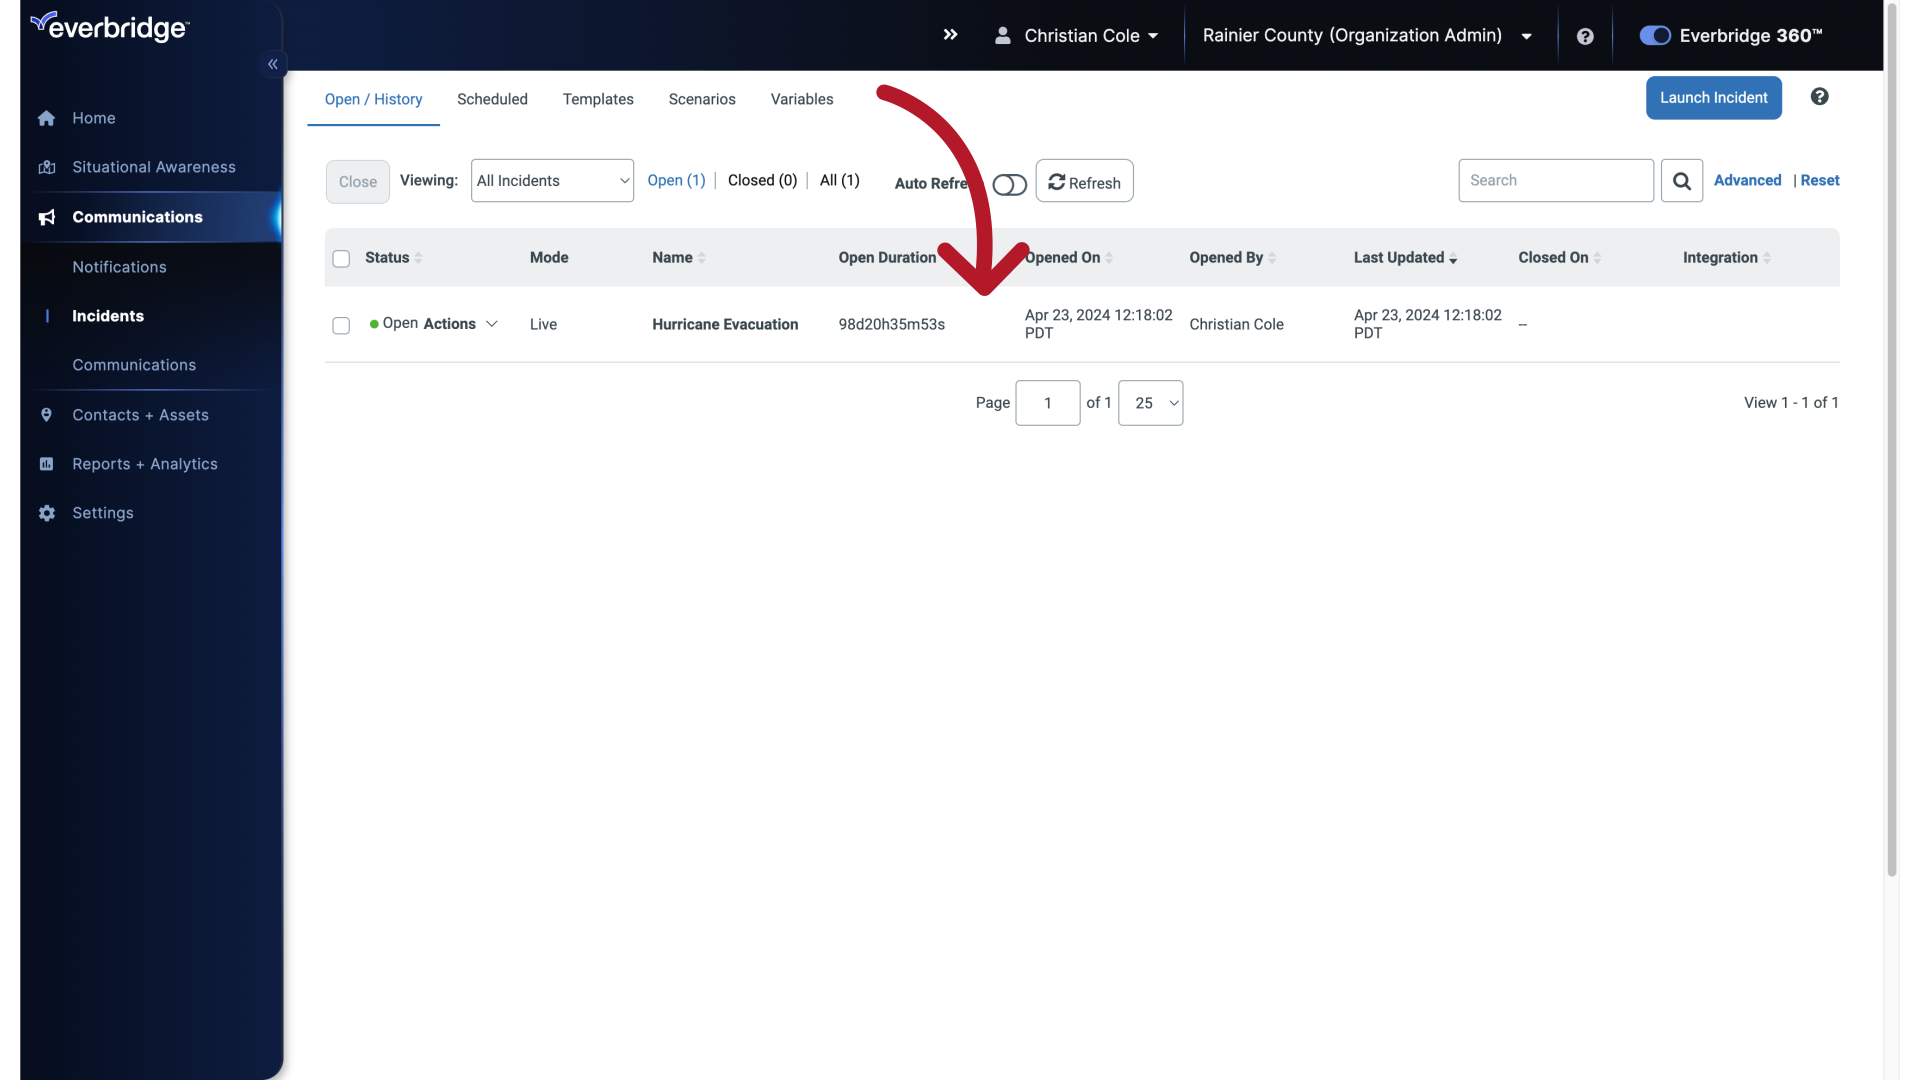This screenshot has height=1080, width=1920.
Task: Navigate to Communications module
Action: pyautogui.click(x=137, y=216)
